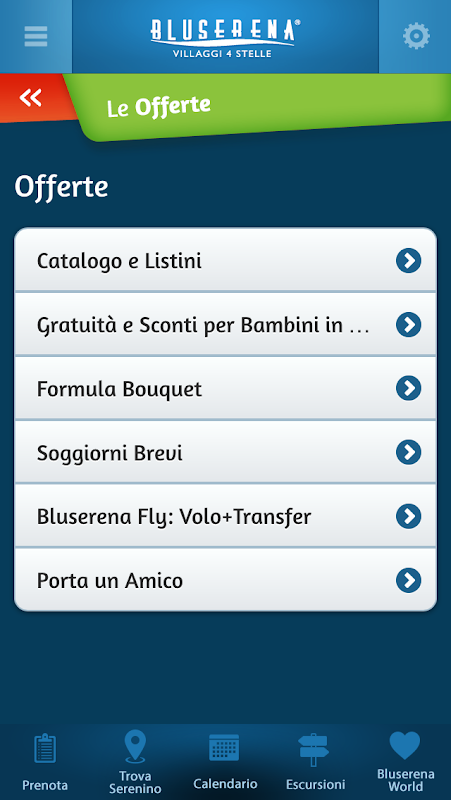Viewport: 451px width, 800px height.
Task: Expand the Gratuità e Sconti chevron arrow
Action: (x=409, y=325)
